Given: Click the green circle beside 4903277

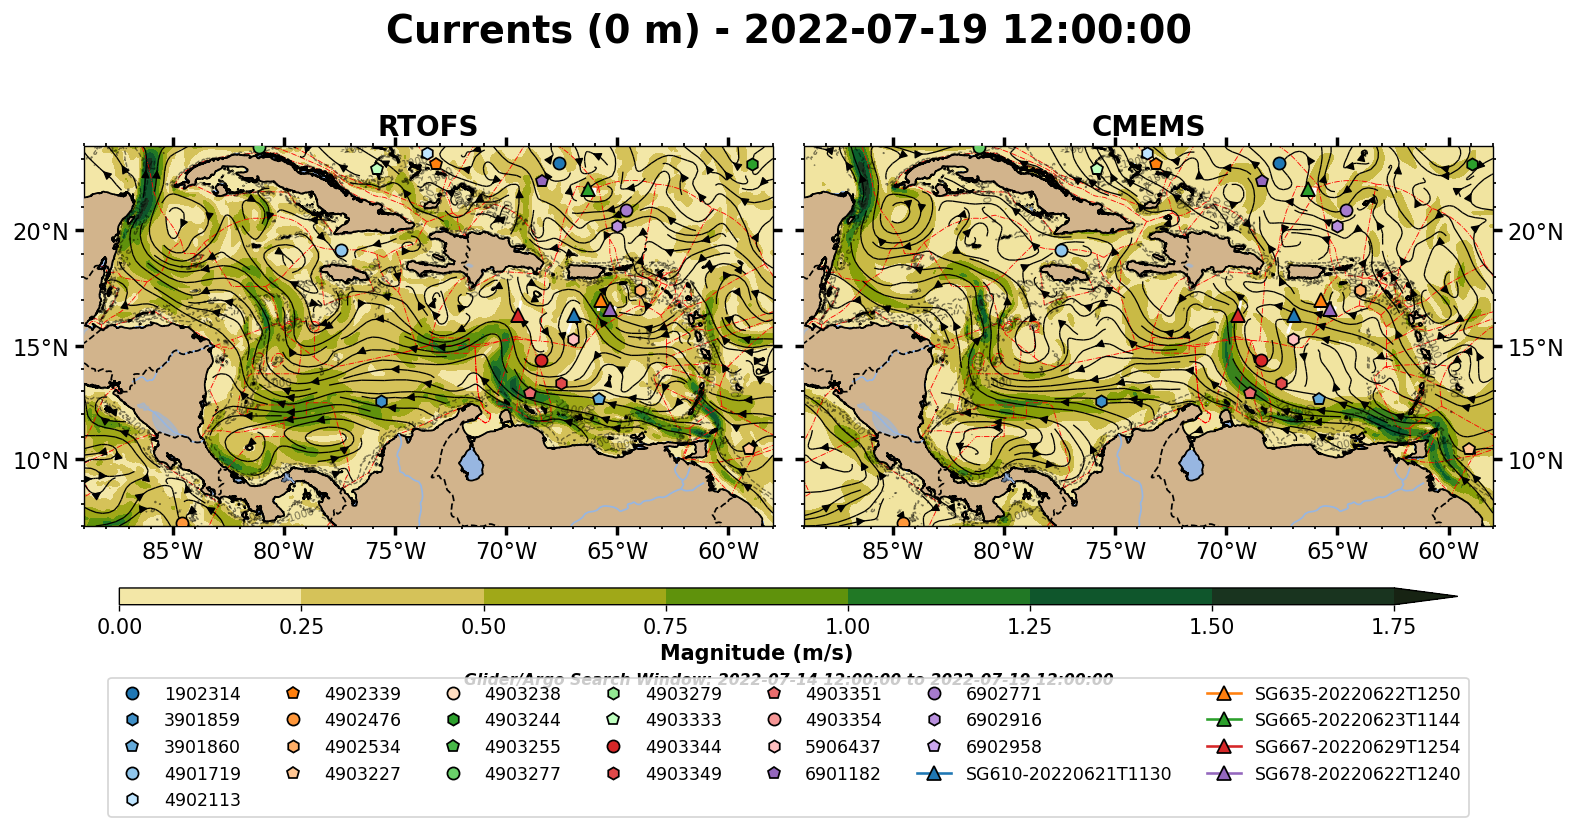Looking at the screenshot, I should (453, 773).
